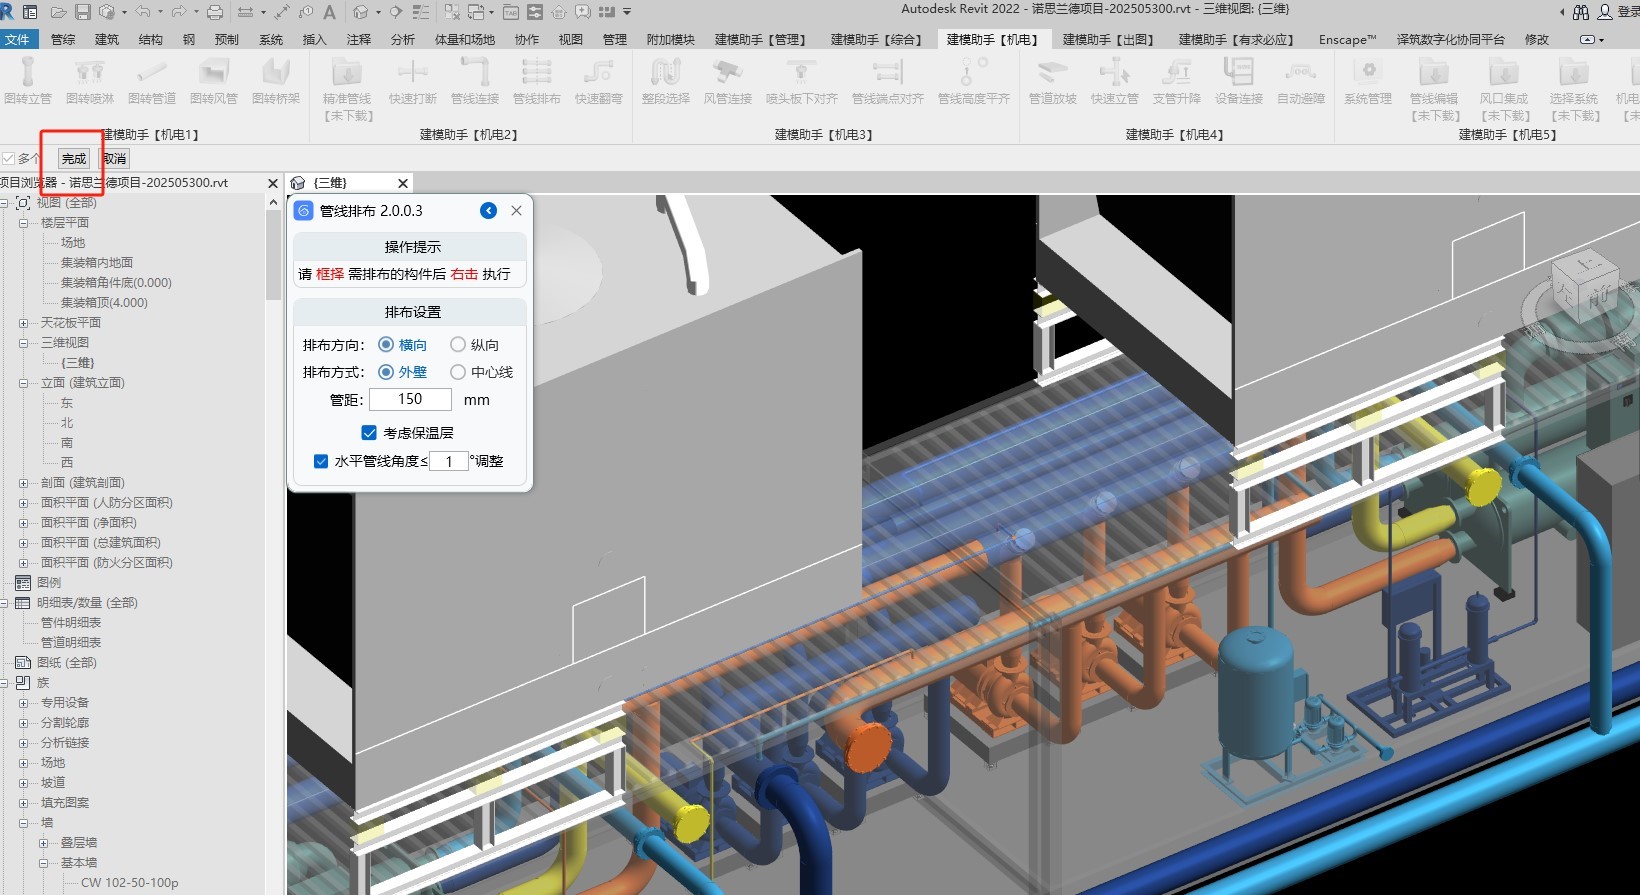Click the 取消 button
Viewport: 1640px width, 895px height.
(x=115, y=159)
